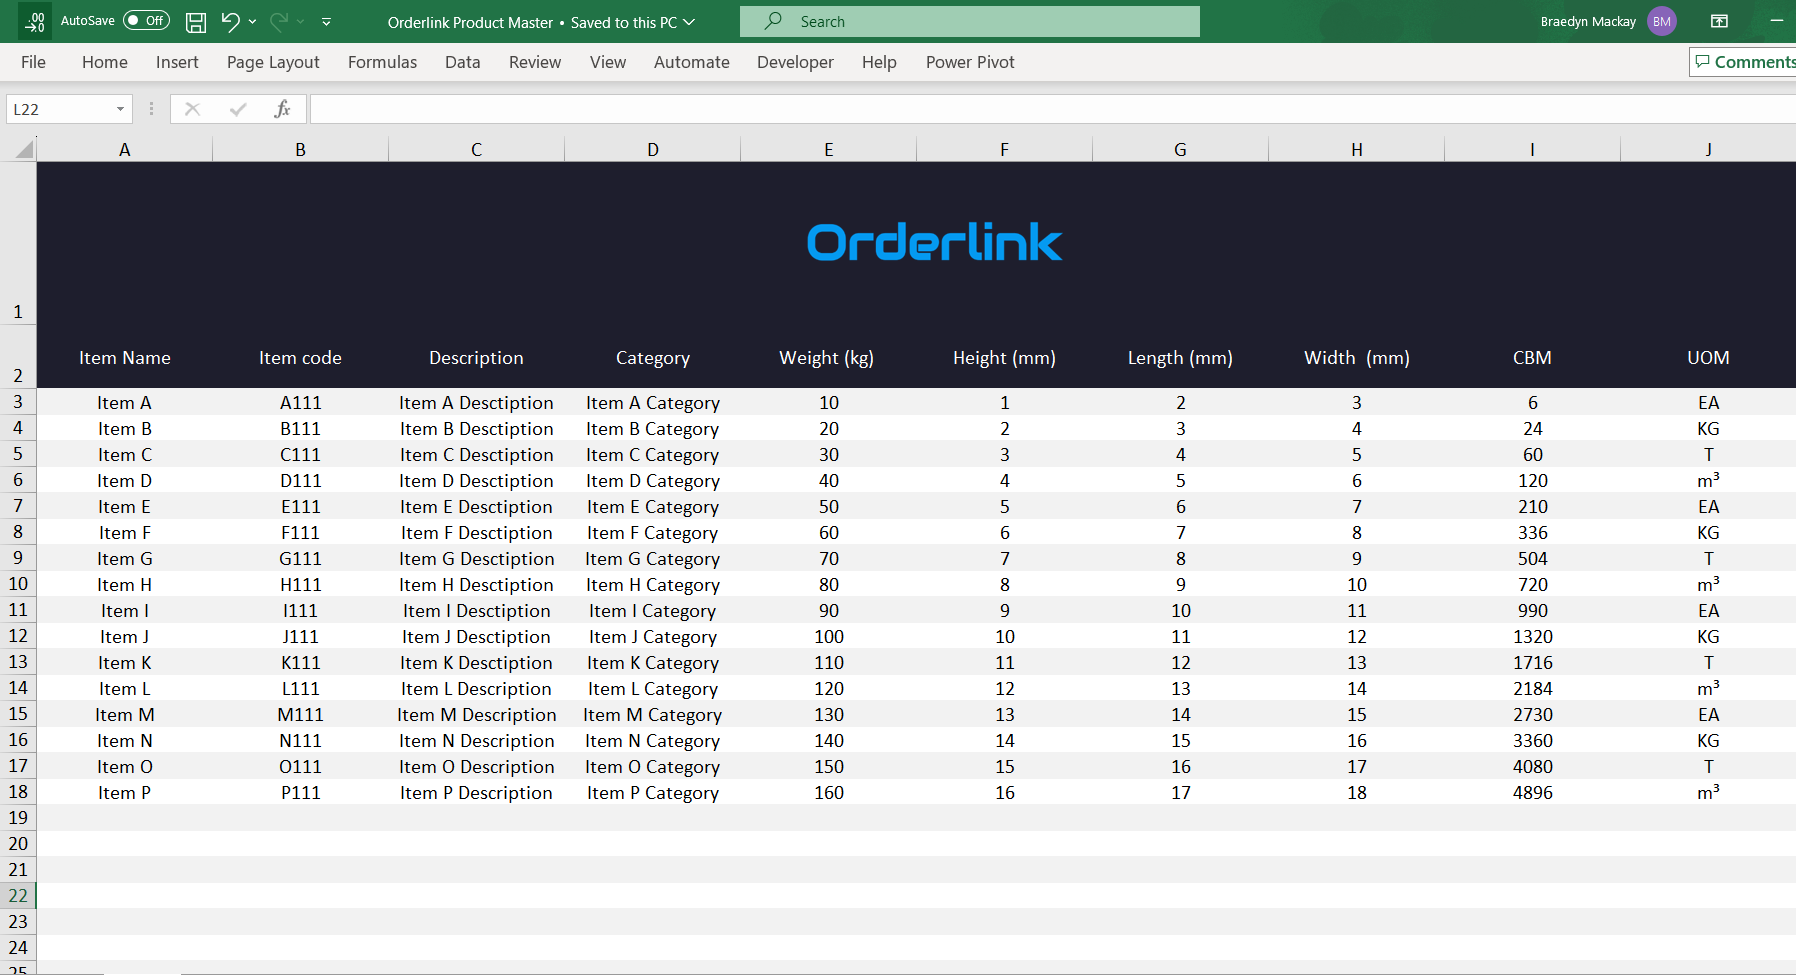This screenshot has height=975, width=1796.
Task: Switch to the View tab
Action: tap(608, 62)
